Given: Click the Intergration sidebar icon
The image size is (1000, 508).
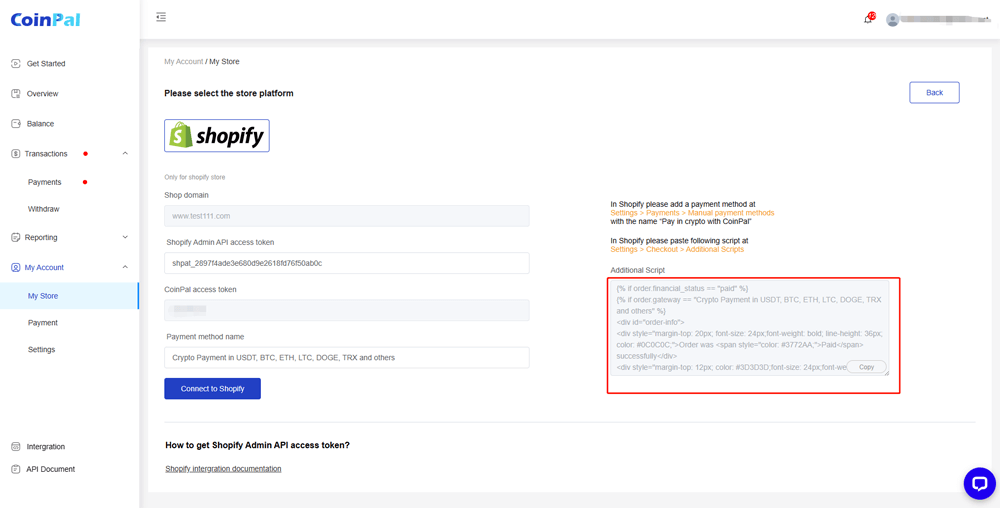Looking at the screenshot, I should tap(16, 447).
